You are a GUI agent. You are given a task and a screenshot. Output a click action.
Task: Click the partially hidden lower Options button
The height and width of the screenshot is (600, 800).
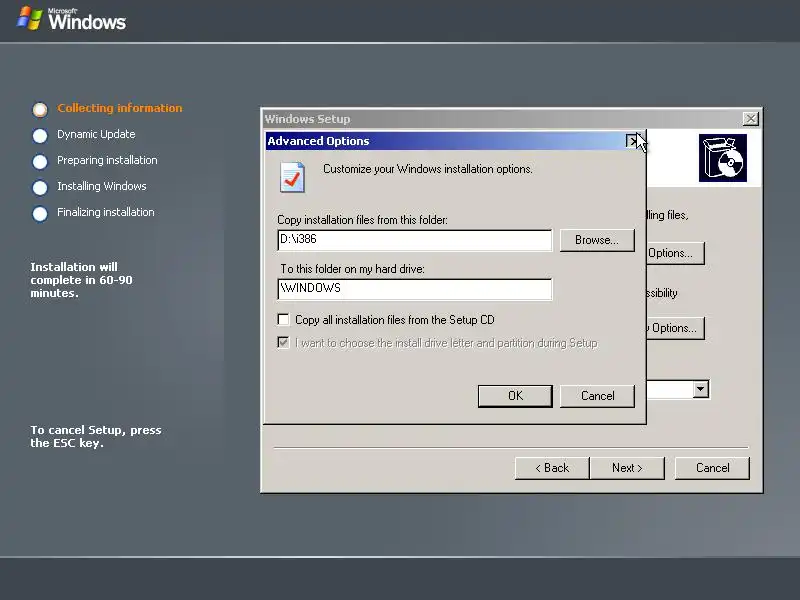click(676, 328)
